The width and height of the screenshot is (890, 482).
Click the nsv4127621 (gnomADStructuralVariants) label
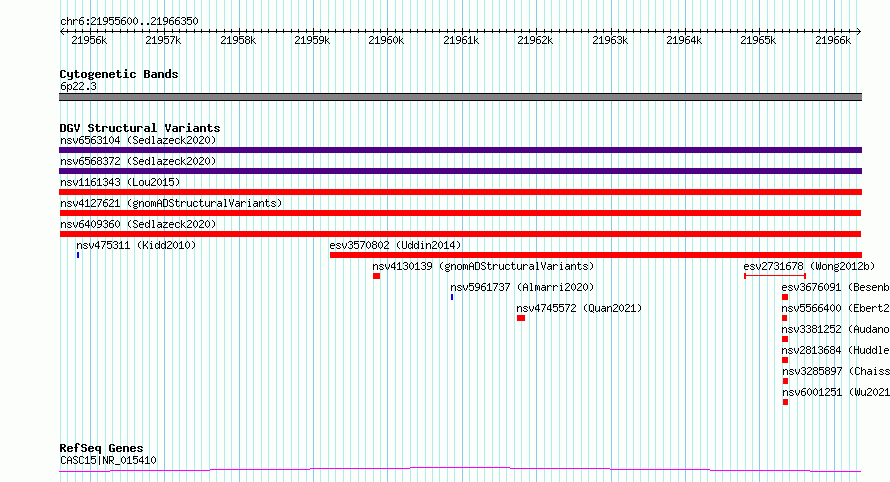click(171, 203)
